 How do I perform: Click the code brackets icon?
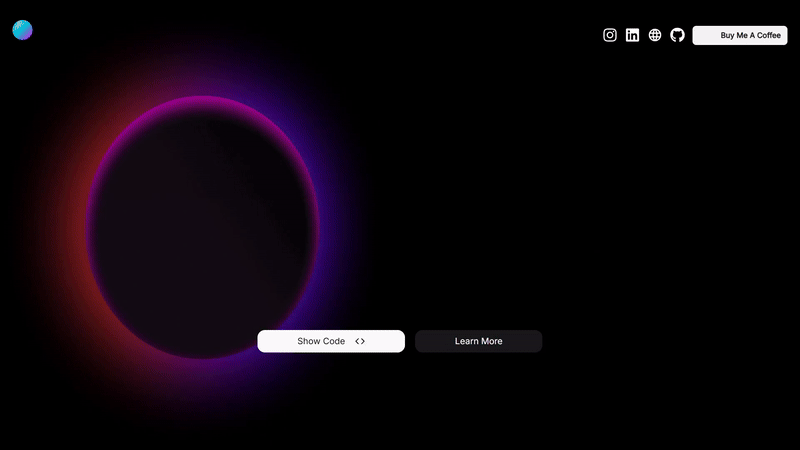360,341
